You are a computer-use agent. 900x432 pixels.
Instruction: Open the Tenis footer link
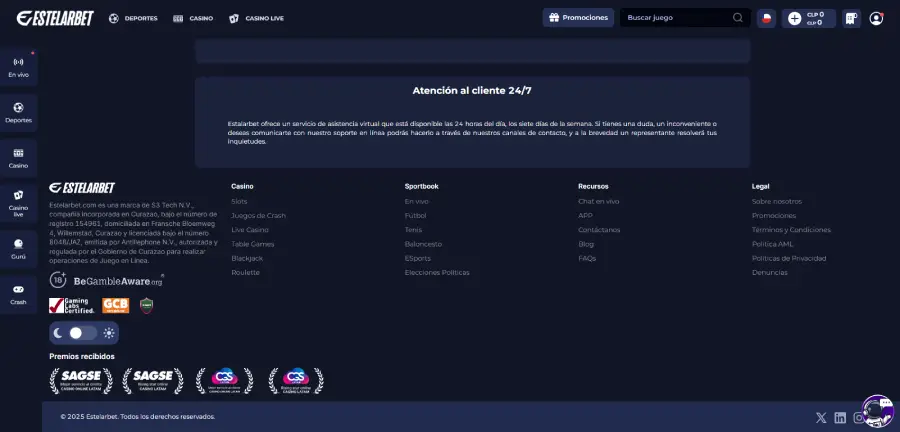pyautogui.click(x=413, y=230)
